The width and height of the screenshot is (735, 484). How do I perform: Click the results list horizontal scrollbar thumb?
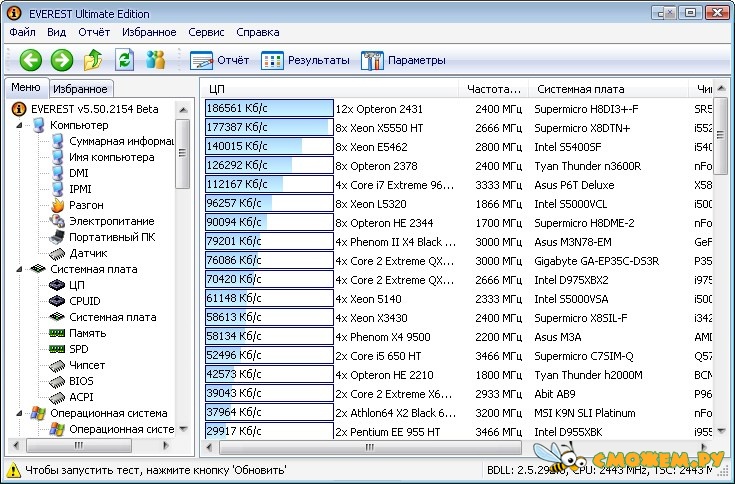click(370, 447)
